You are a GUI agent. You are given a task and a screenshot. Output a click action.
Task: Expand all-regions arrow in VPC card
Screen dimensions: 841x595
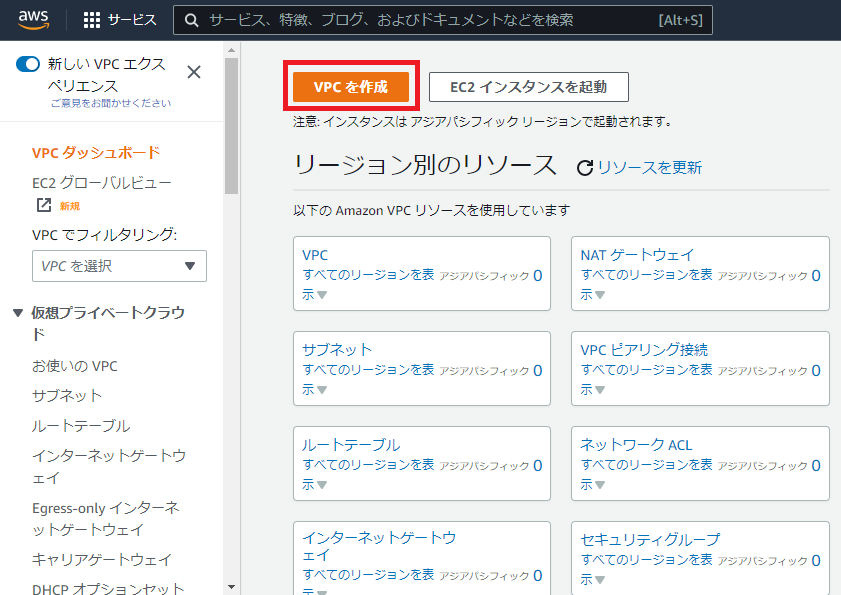pos(322,295)
